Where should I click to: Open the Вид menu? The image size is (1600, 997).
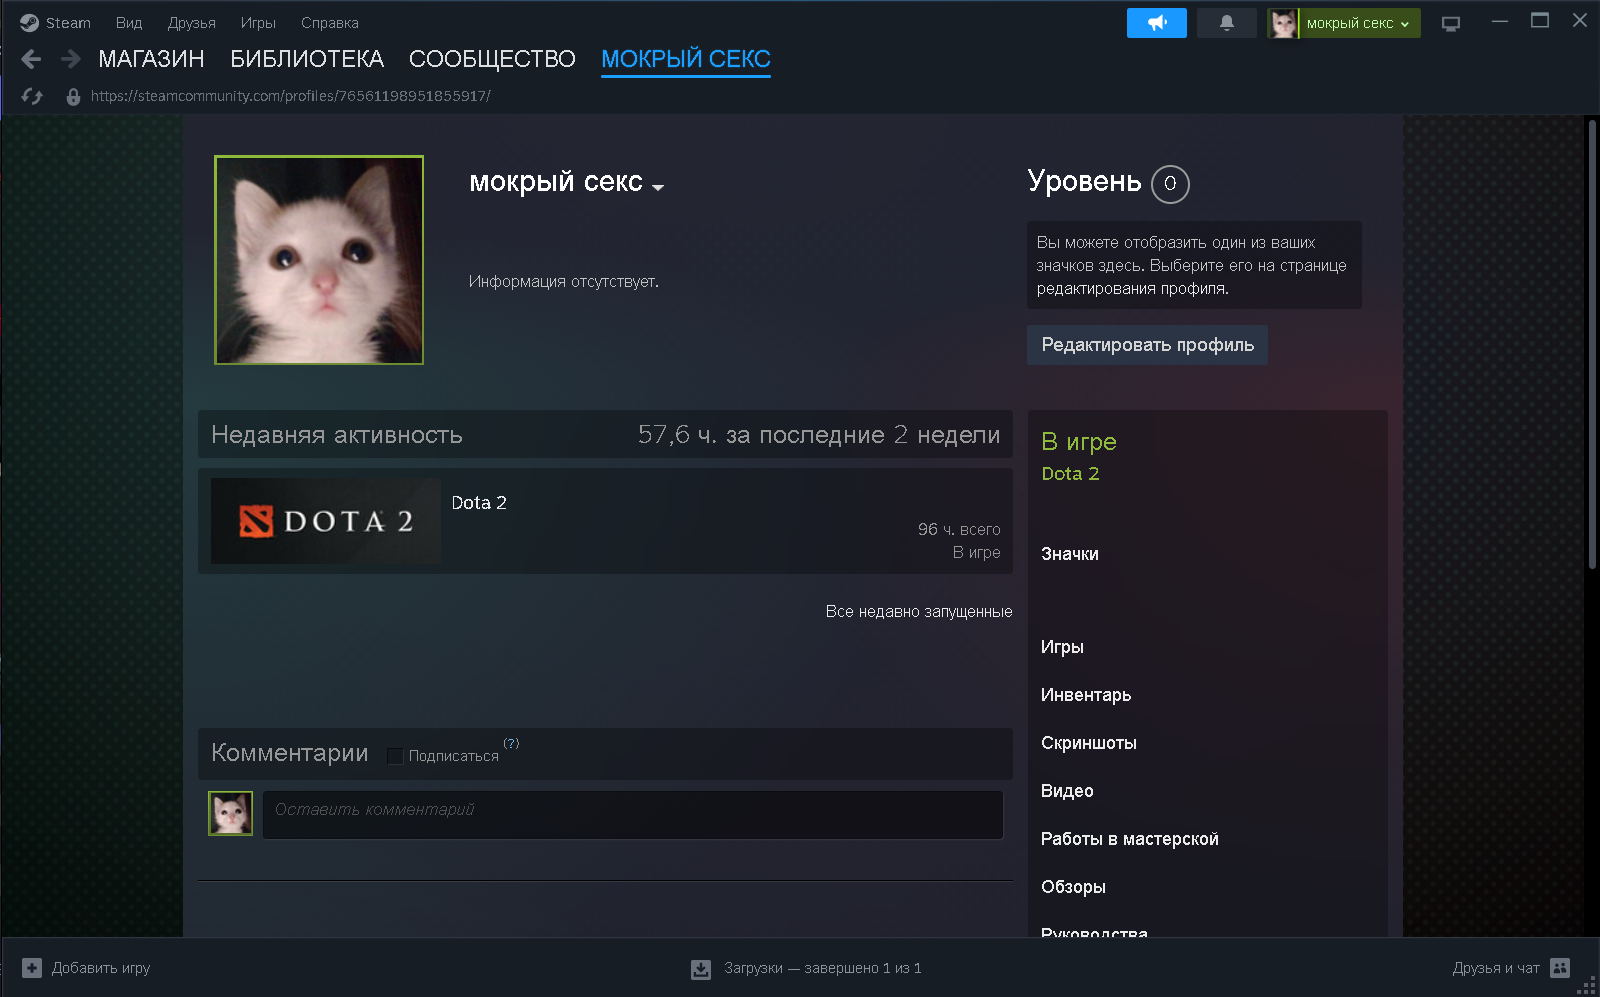pyautogui.click(x=129, y=23)
